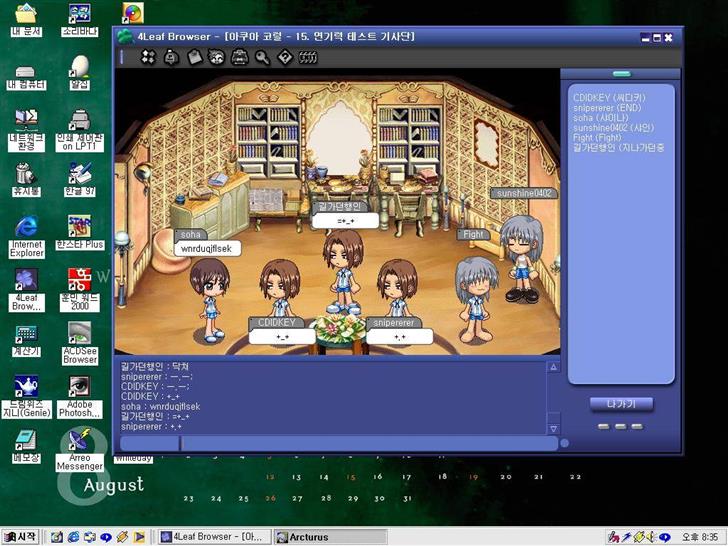
Task: Open the Recycle Bin desktop icon
Action: pyautogui.click(x=26, y=179)
